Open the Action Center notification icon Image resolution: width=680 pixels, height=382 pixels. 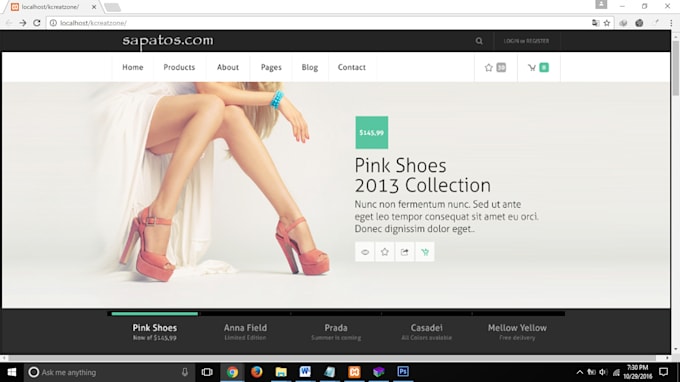664,372
